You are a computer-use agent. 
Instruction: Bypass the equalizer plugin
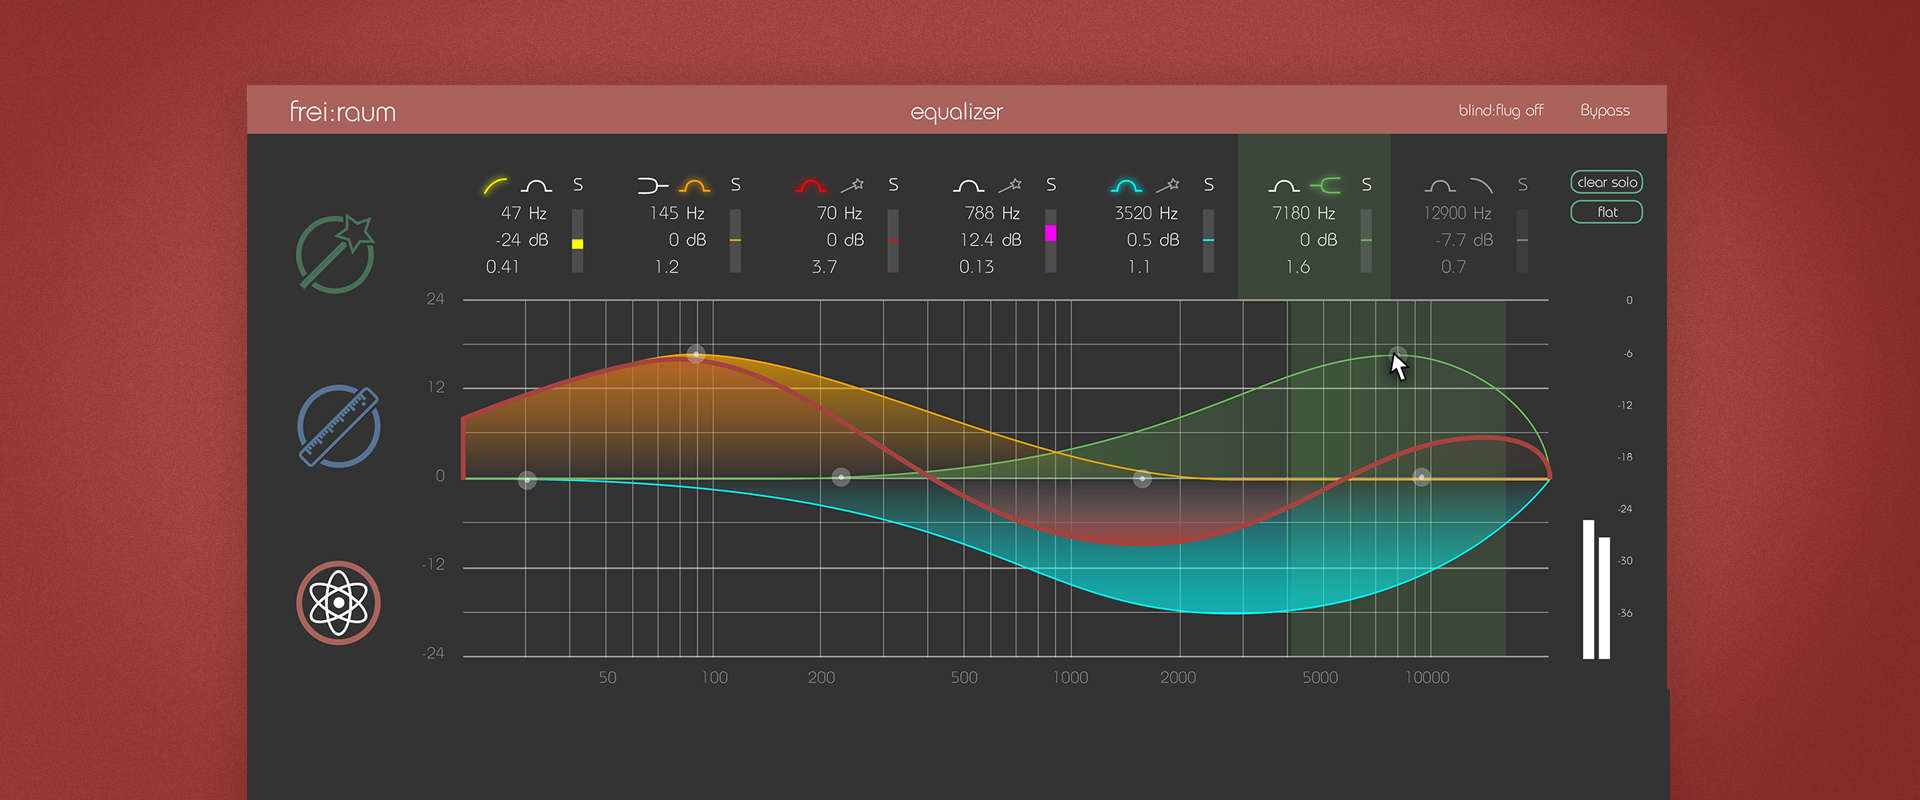(x=1605, y=110)
